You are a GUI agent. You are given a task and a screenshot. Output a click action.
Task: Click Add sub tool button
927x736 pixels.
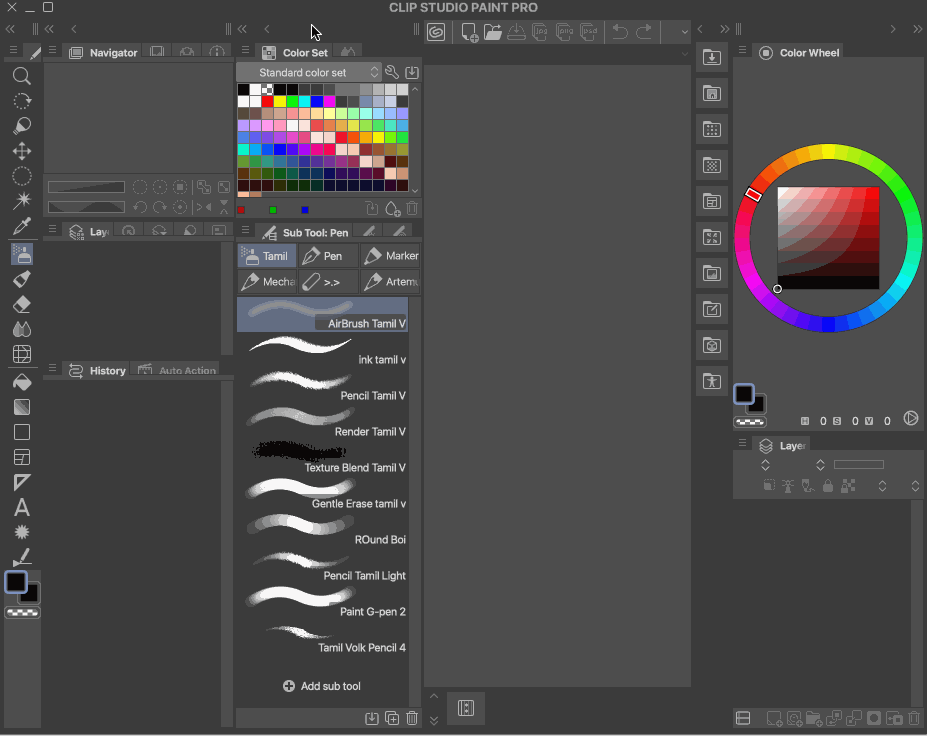pyautogui.click(x=322, y=686)
